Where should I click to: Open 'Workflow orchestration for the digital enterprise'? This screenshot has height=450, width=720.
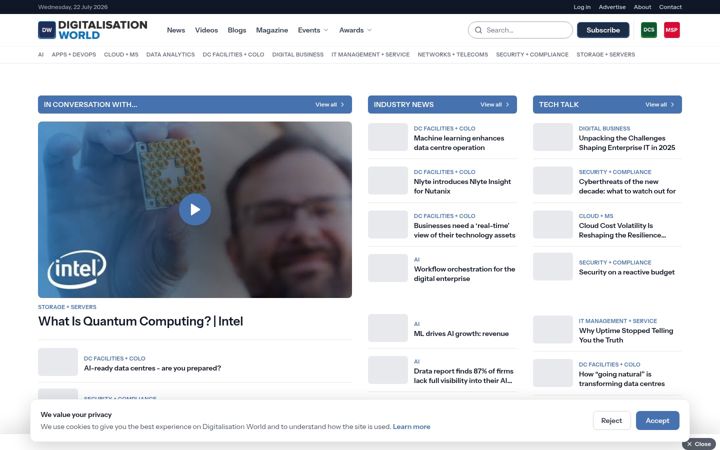point(464,274)
